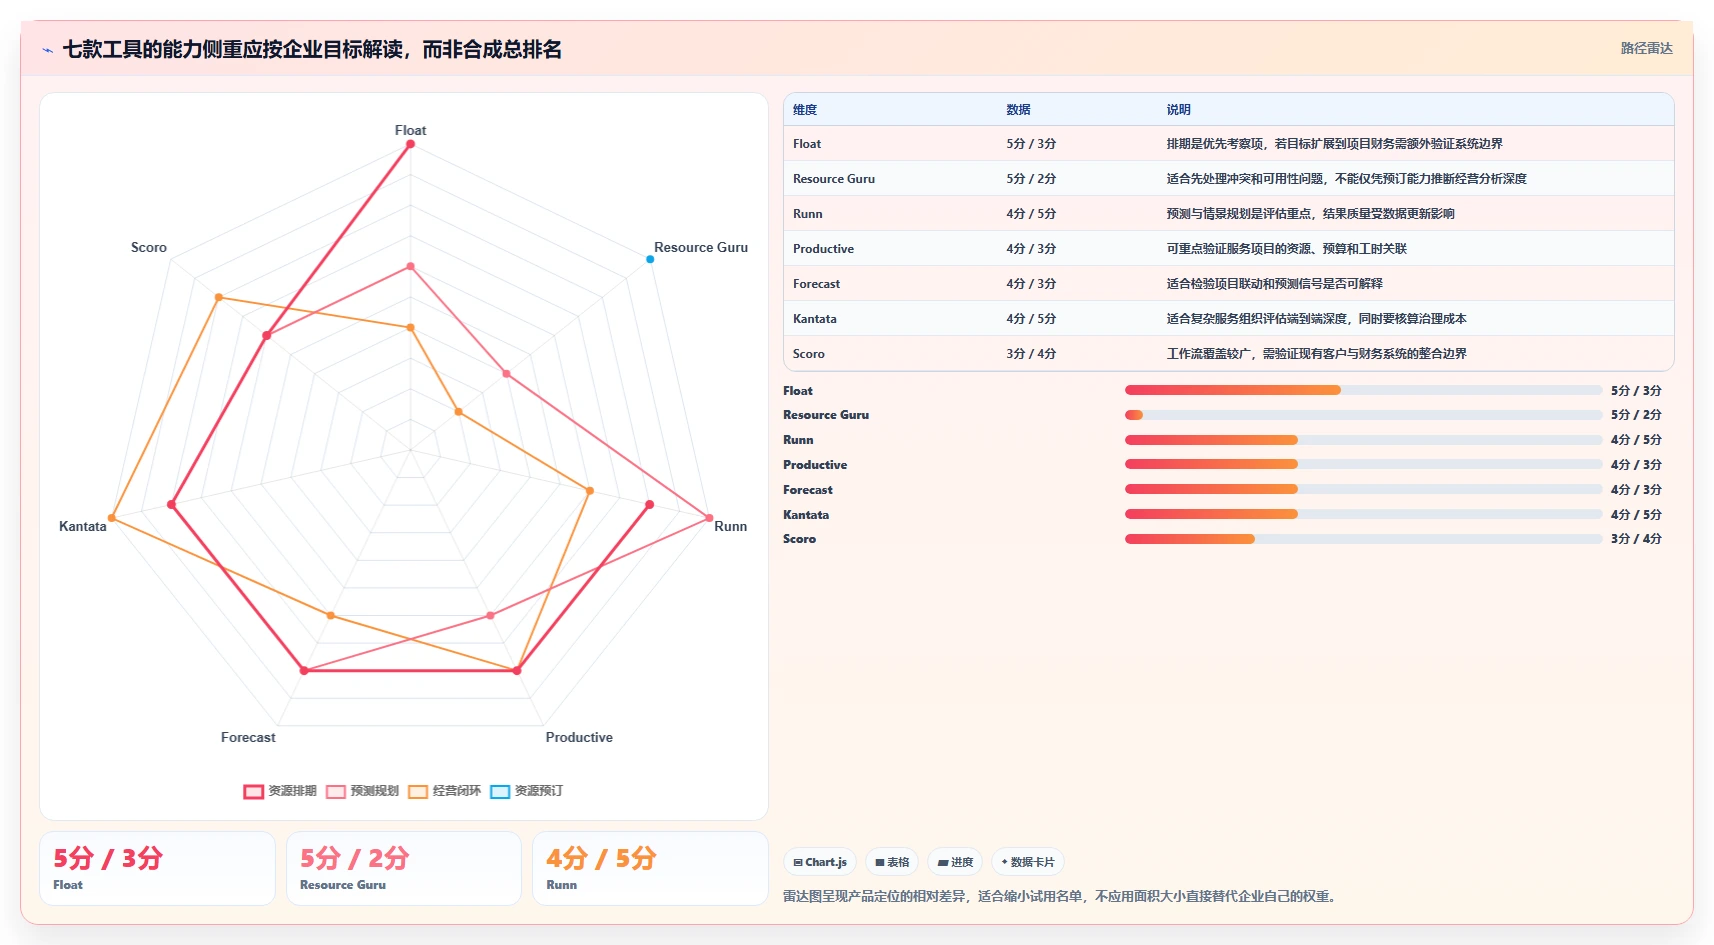Viewport: 1714px width, 945px height.
Task: Click the Productive progress bar
Action: coord(1363,464)
